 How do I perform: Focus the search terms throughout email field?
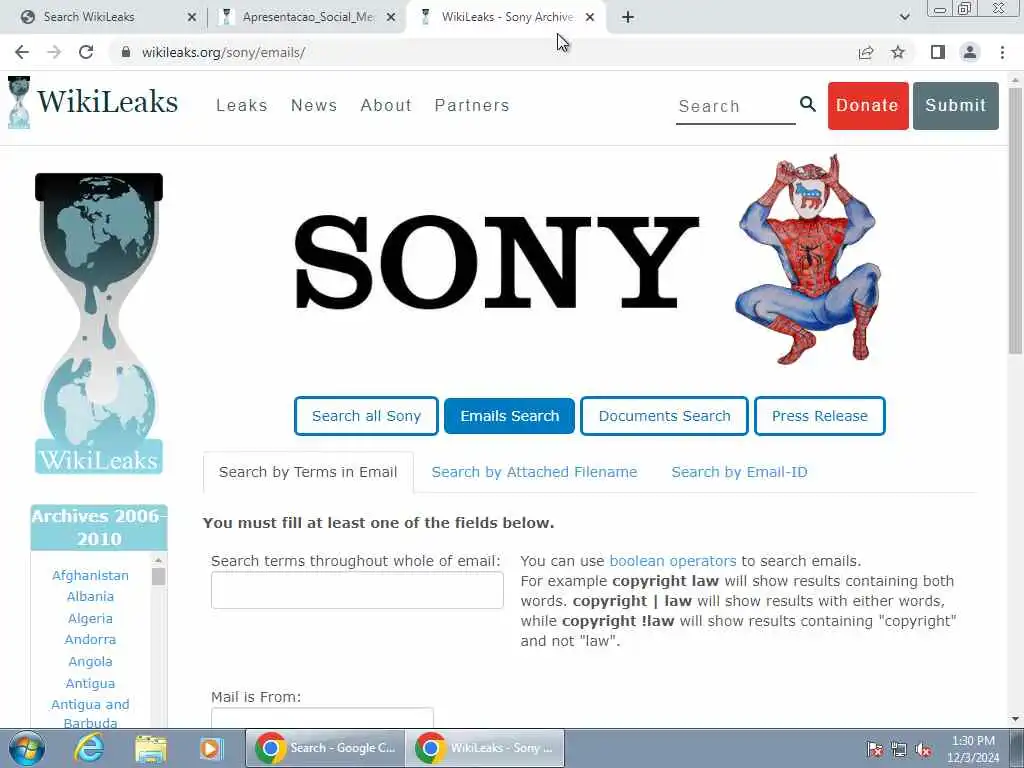point(357,590)
